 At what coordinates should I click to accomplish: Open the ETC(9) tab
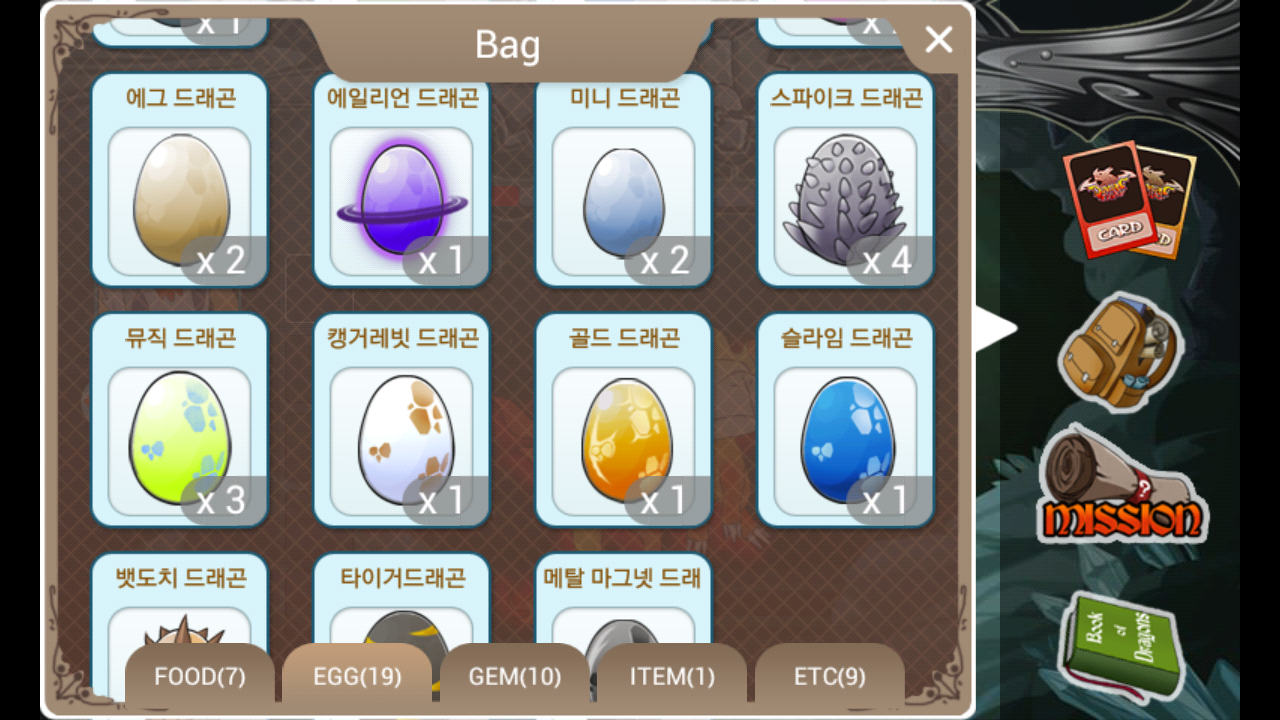tap(830, 677)
